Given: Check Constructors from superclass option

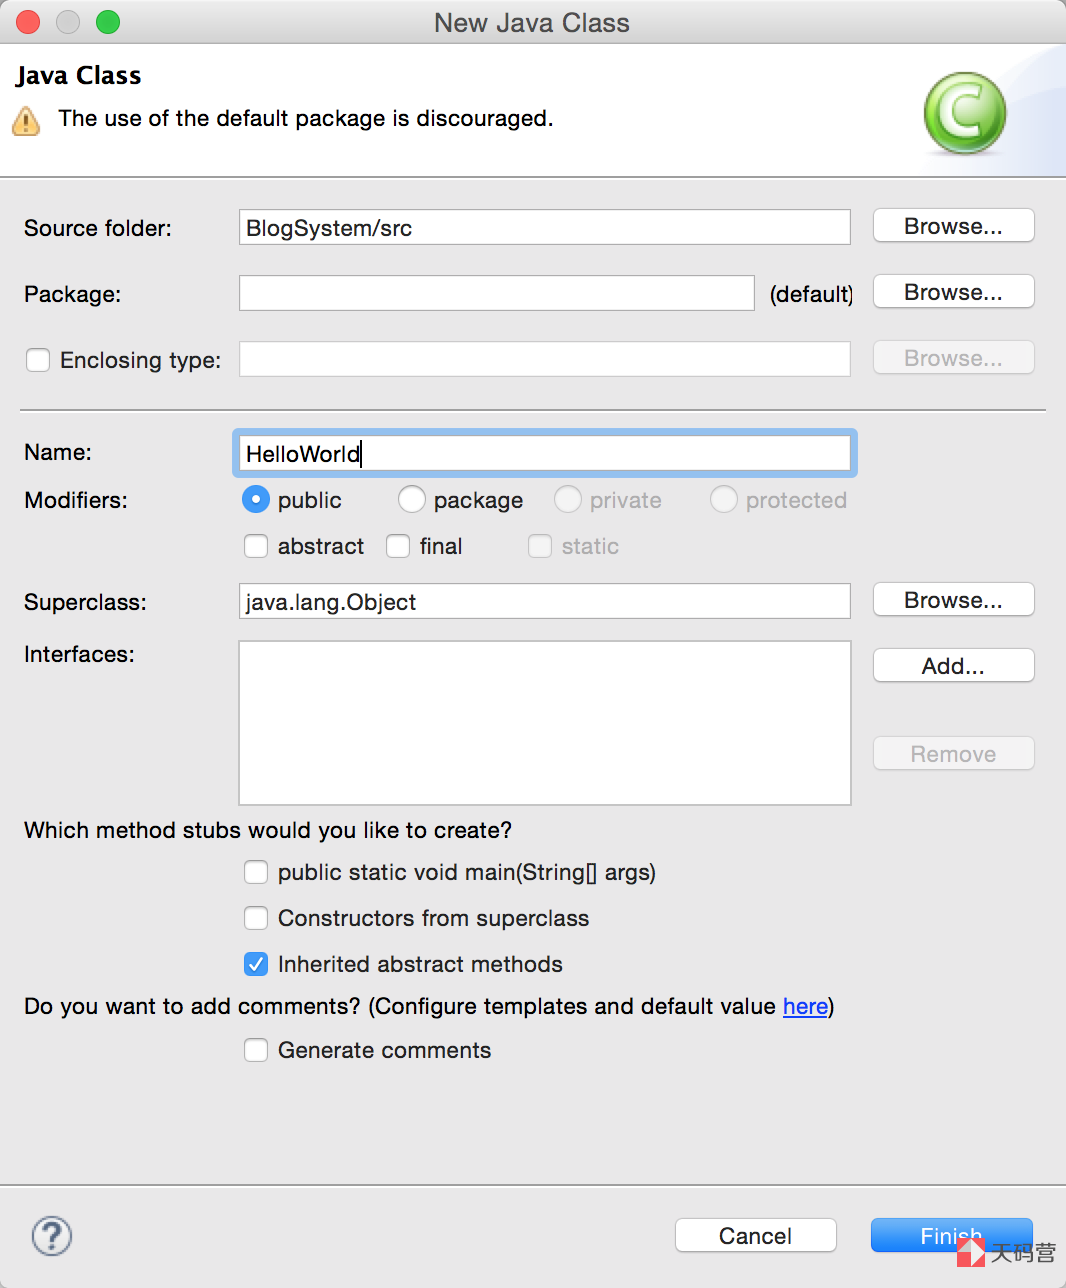Looking at the screenshot, I should click(x=256, y=918).
